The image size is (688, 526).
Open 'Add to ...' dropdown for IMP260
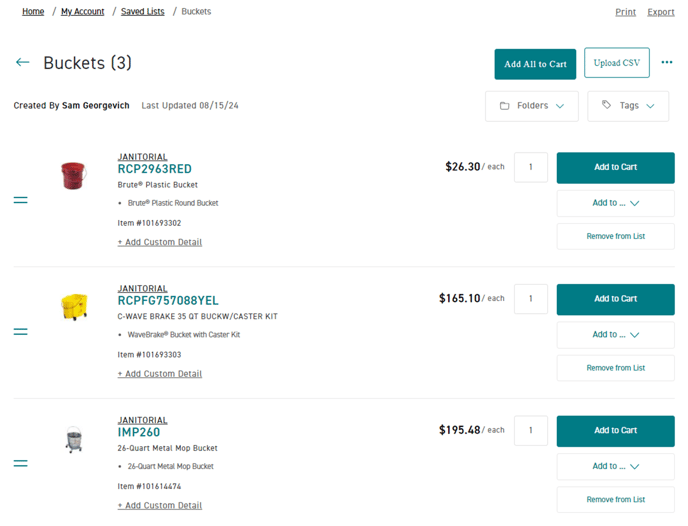pyautogui.click(x=615, y=466)
